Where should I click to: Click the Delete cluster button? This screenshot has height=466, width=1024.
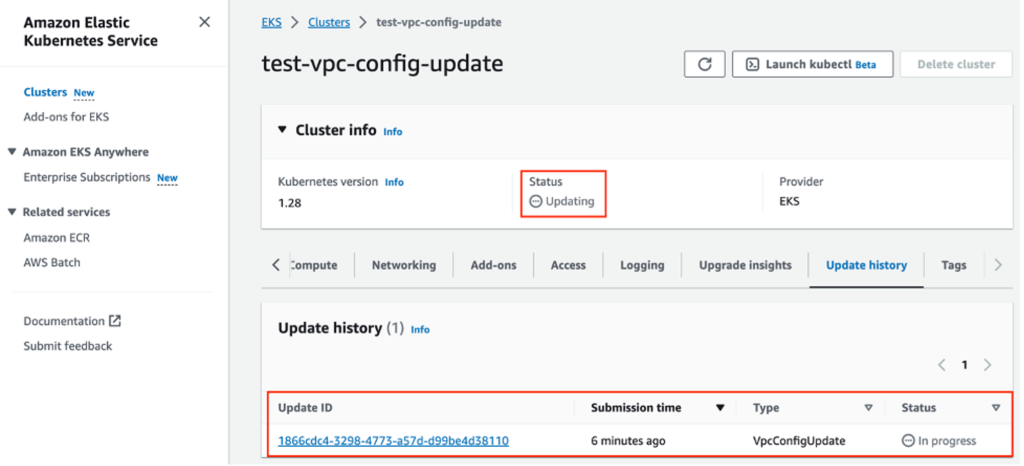click(956, 65)
